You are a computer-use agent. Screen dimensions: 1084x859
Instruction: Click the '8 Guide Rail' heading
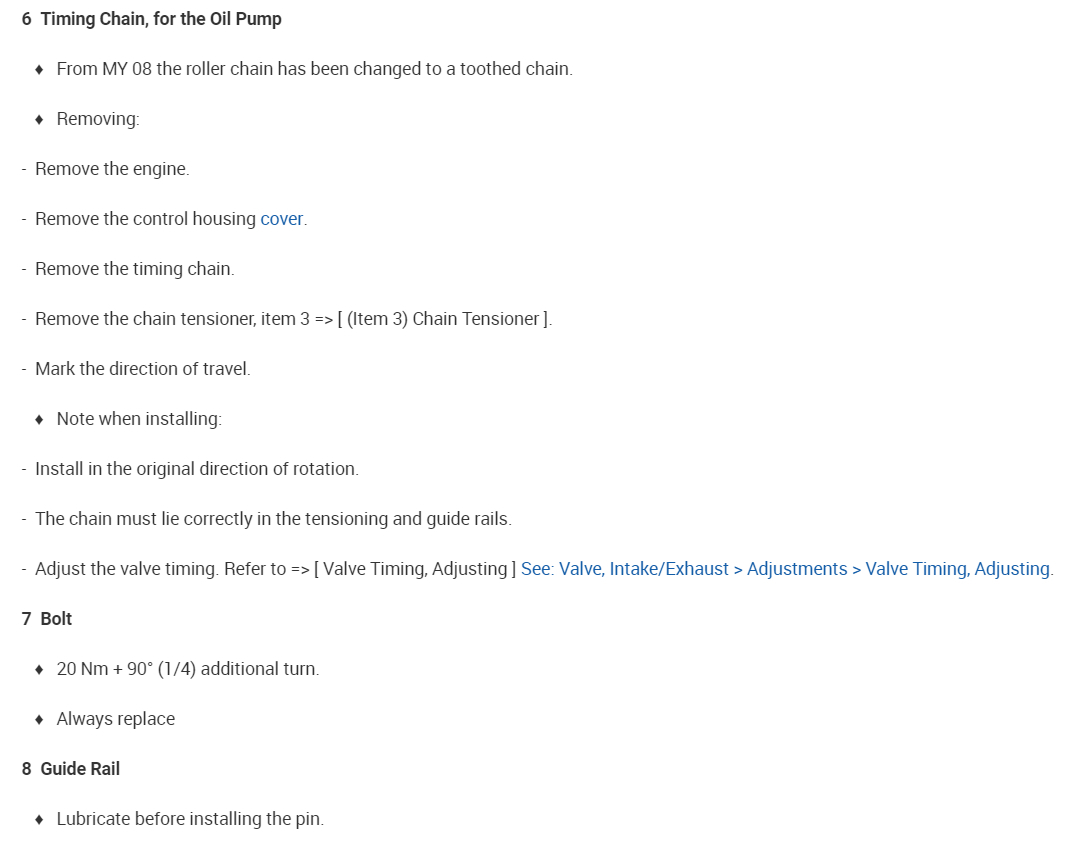pos(71,769)
